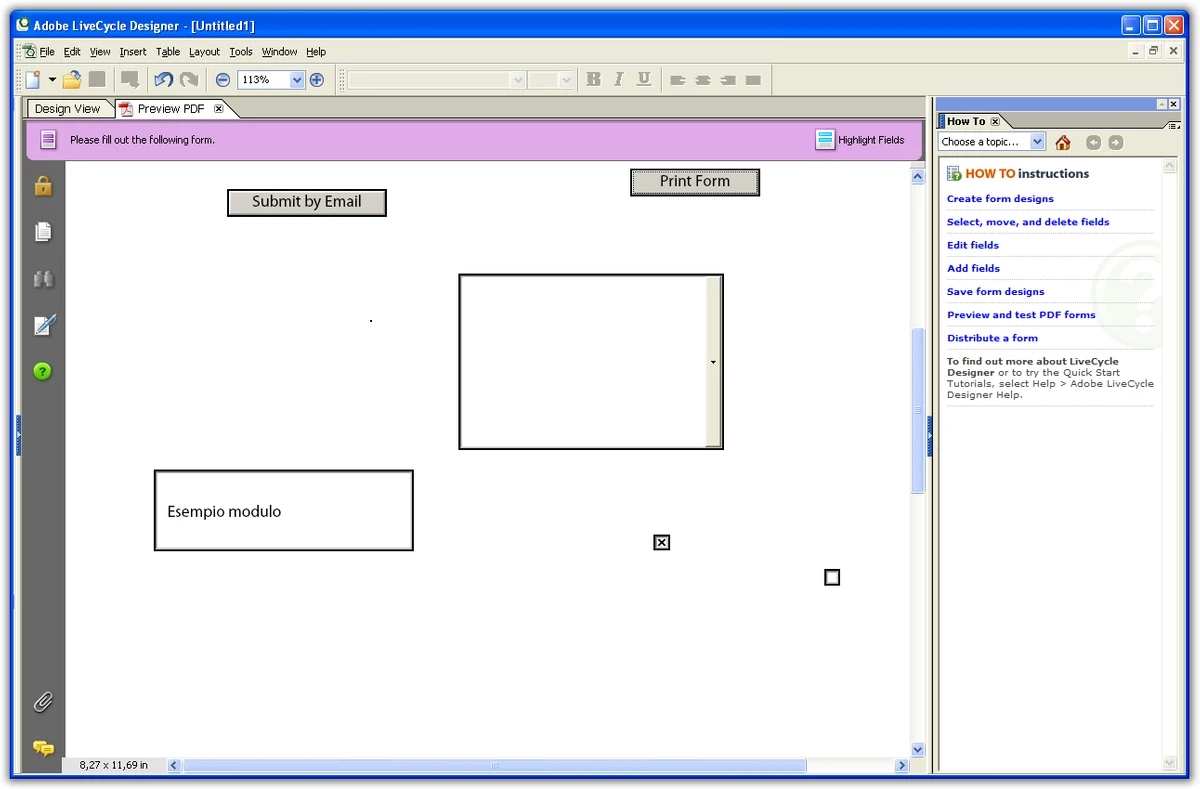Toggle Highlight Fields

click(x=860, y=140)
